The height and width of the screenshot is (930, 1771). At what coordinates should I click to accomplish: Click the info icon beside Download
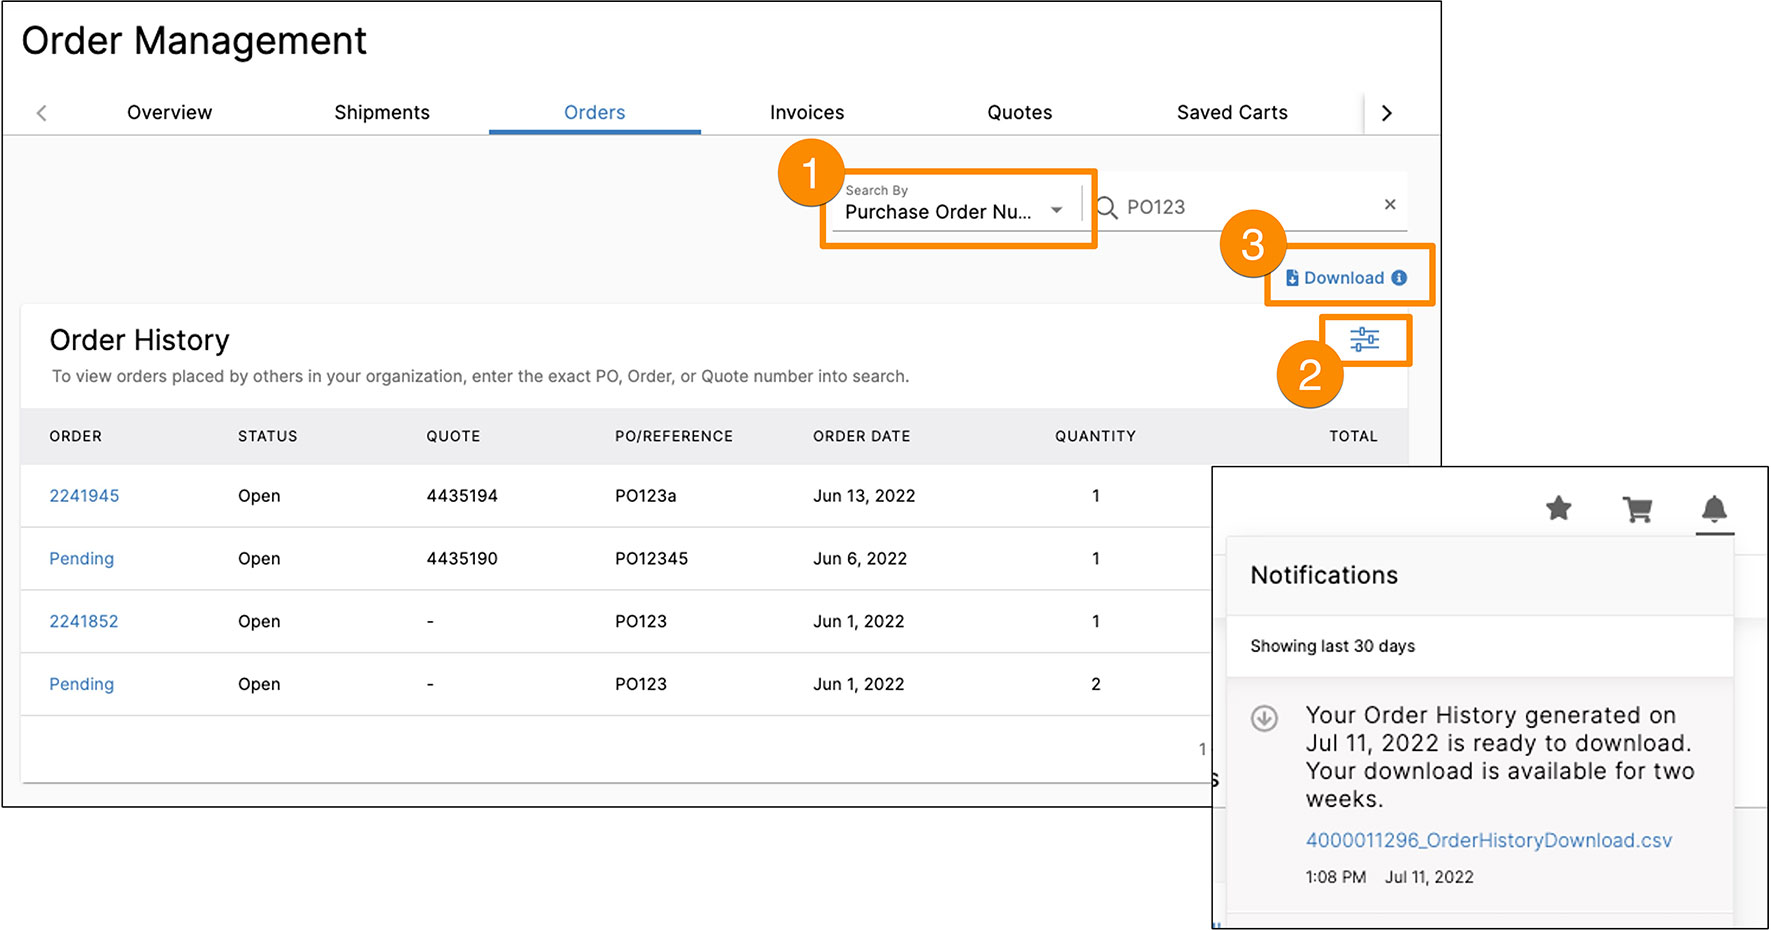point(1399,278)
